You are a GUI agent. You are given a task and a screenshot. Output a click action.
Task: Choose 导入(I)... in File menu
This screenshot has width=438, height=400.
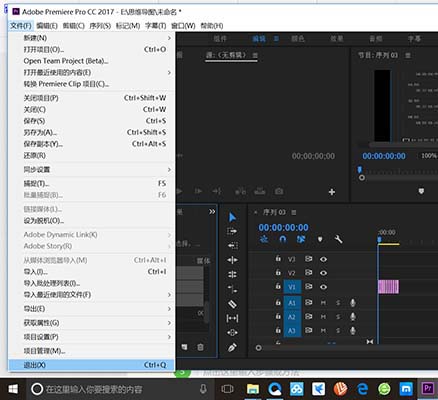[x=92, y=272]
